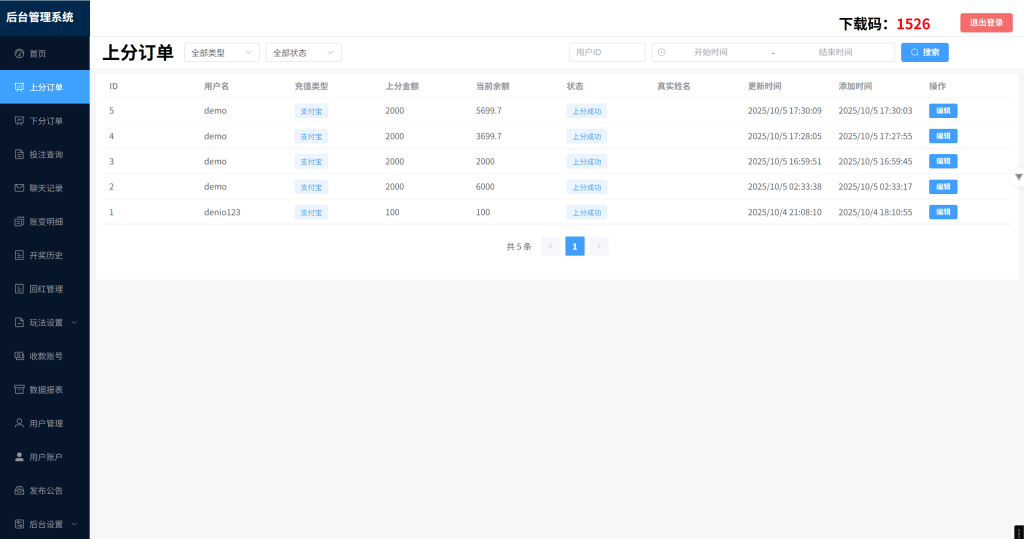
Task: Click the 开奖历史 sidebar icon
Action: (19, 255)
